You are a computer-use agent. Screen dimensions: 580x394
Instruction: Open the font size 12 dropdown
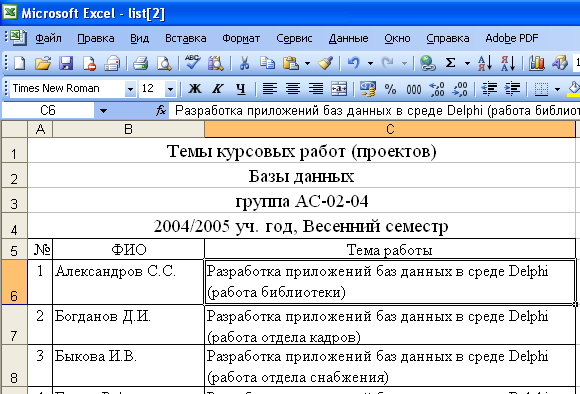pos(170,89)
